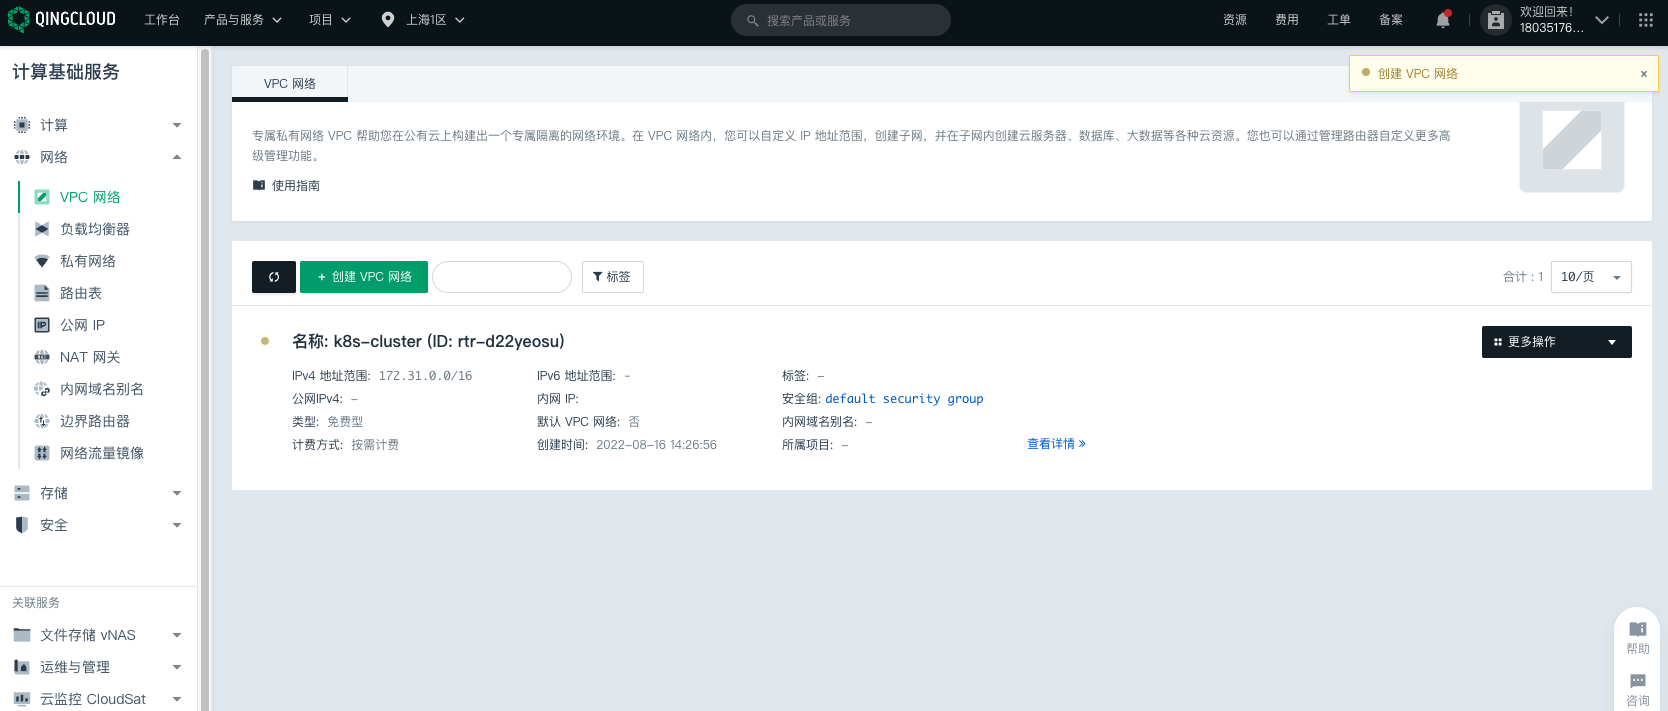This screenshot has height=711, width=1668.
Task: Open the 帮助 help widget
Action: (x=1638, y=637)
